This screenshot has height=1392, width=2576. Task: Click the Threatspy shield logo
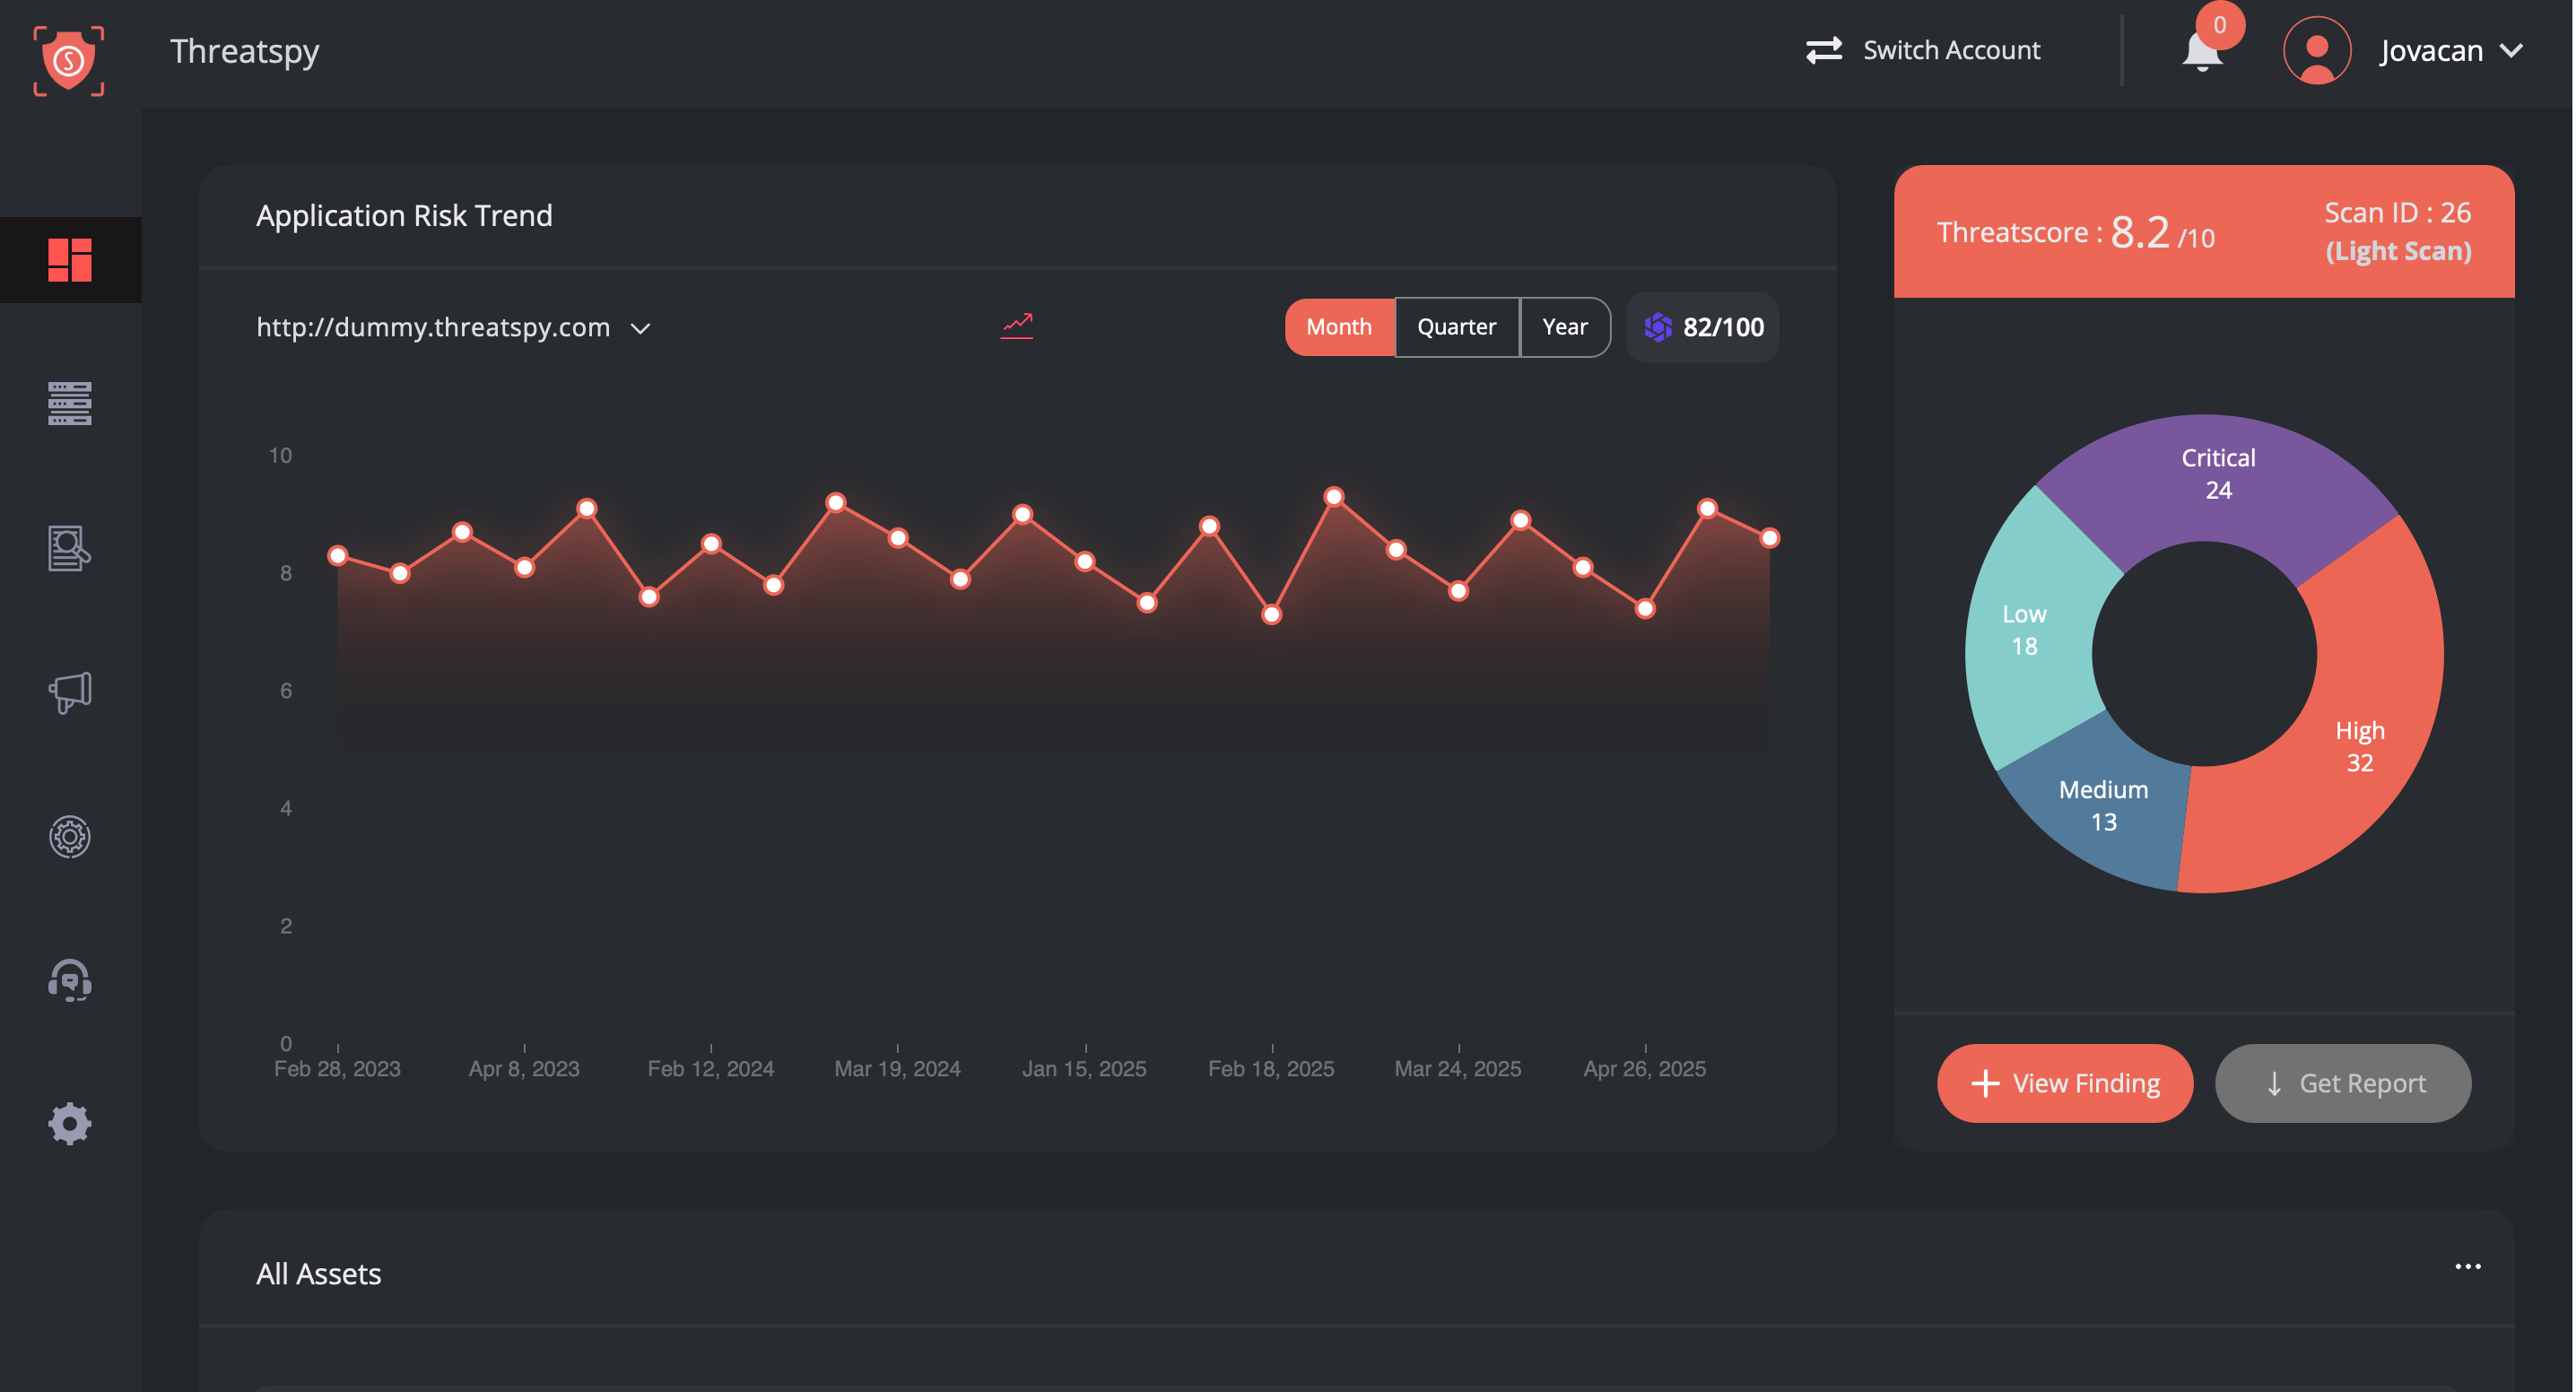point(69,61)
